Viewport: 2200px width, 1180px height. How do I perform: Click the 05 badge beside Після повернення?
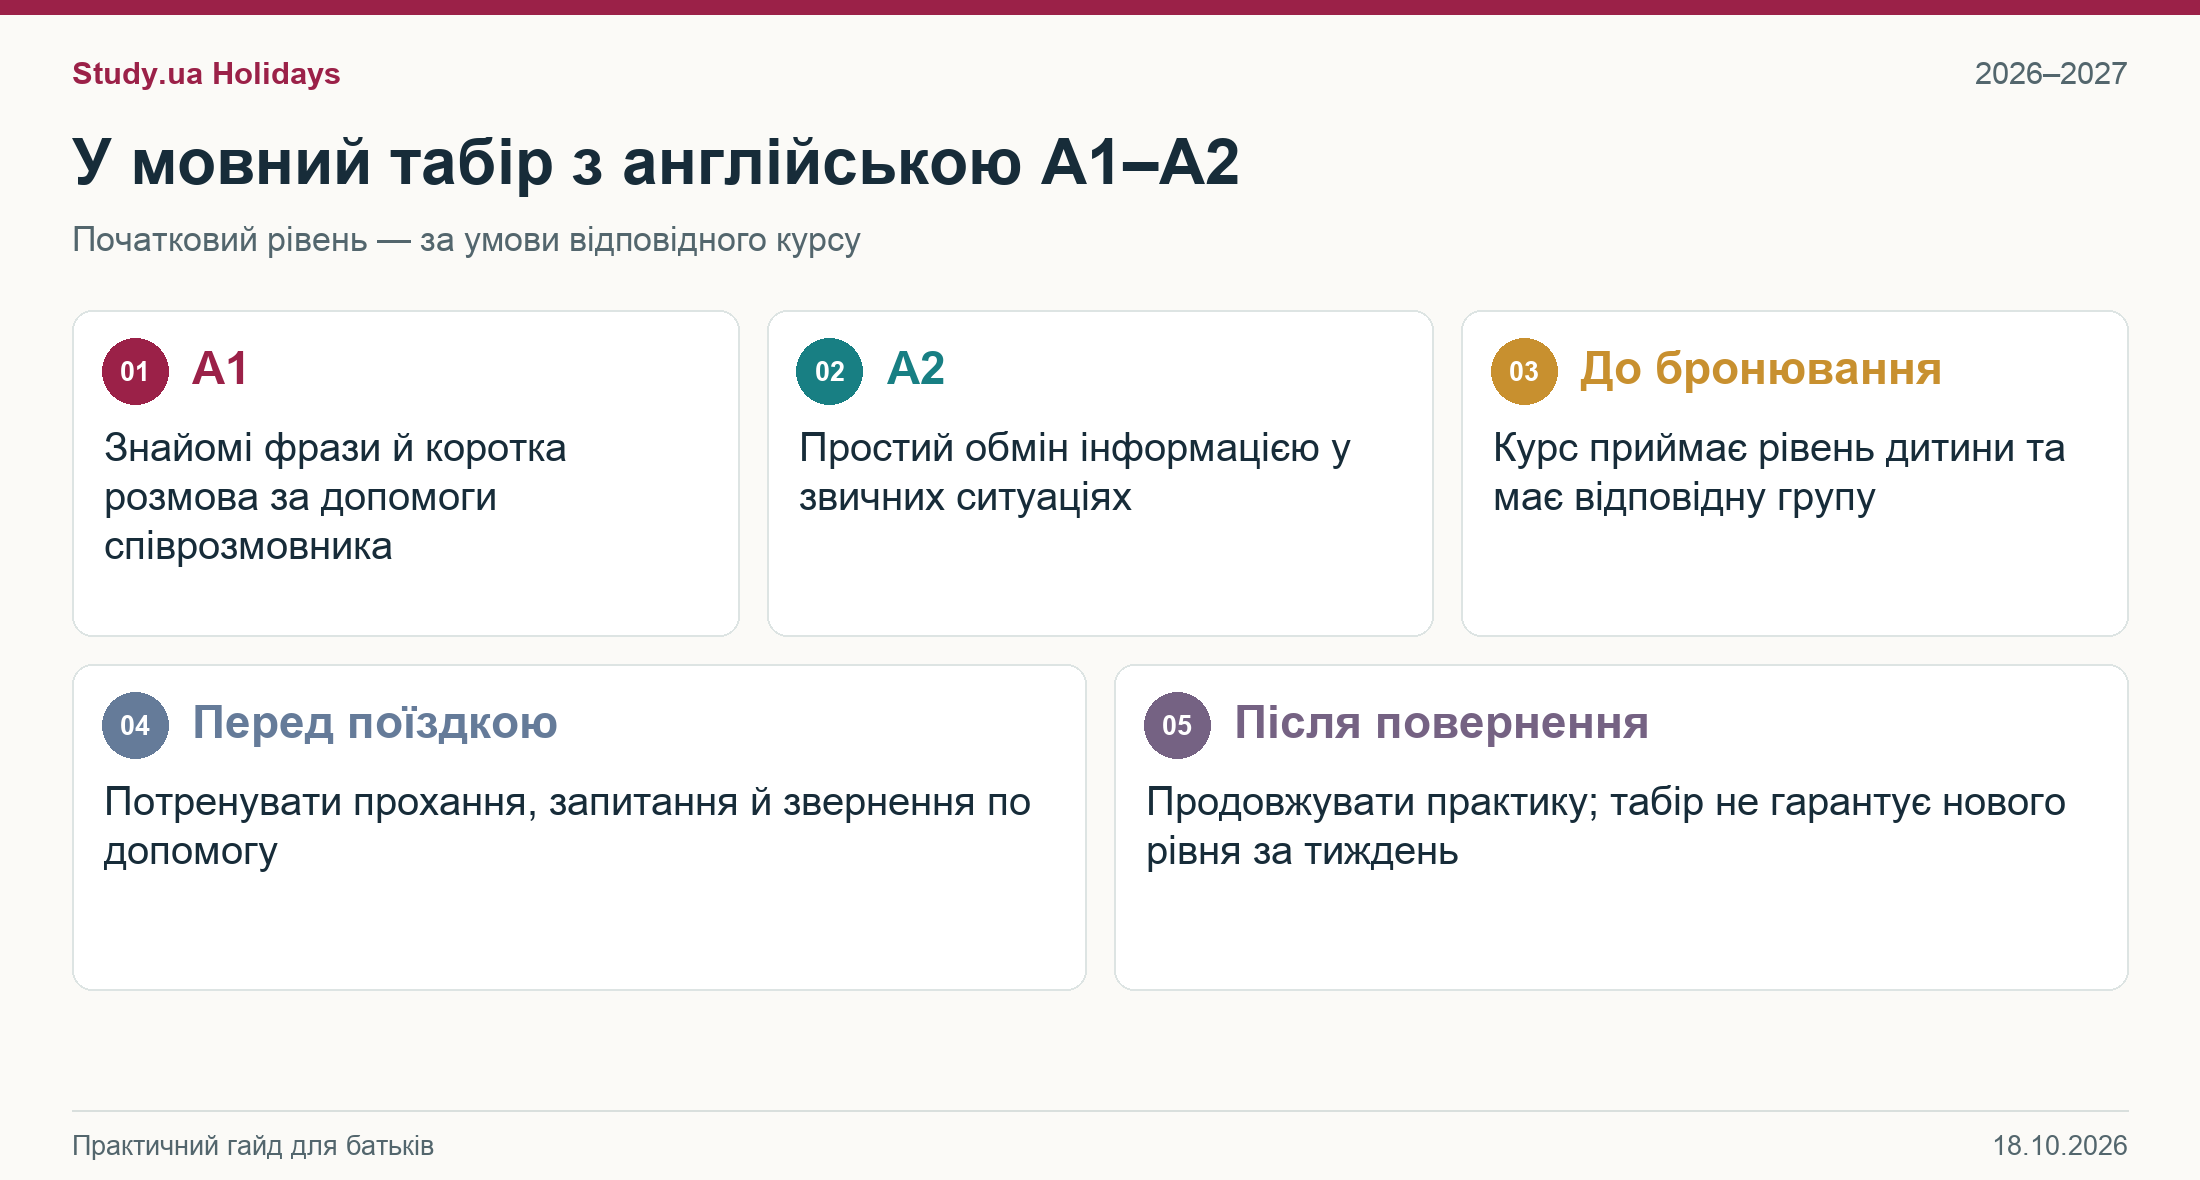[x=1177, y=725]
